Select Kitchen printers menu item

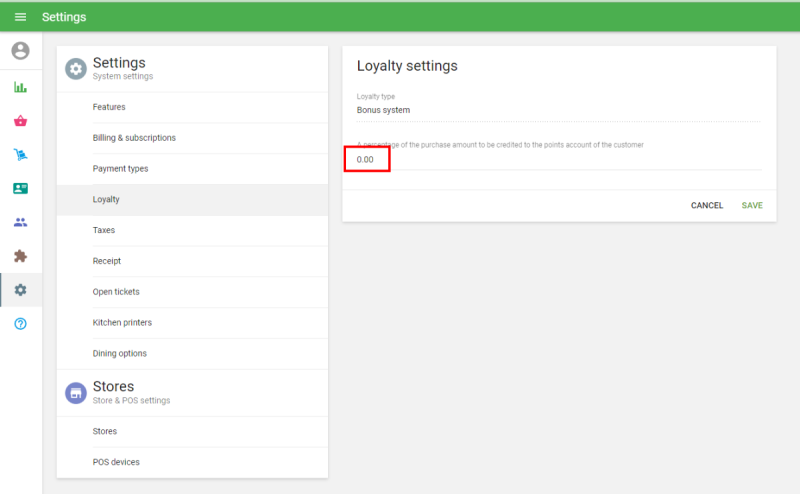point(122,323)
